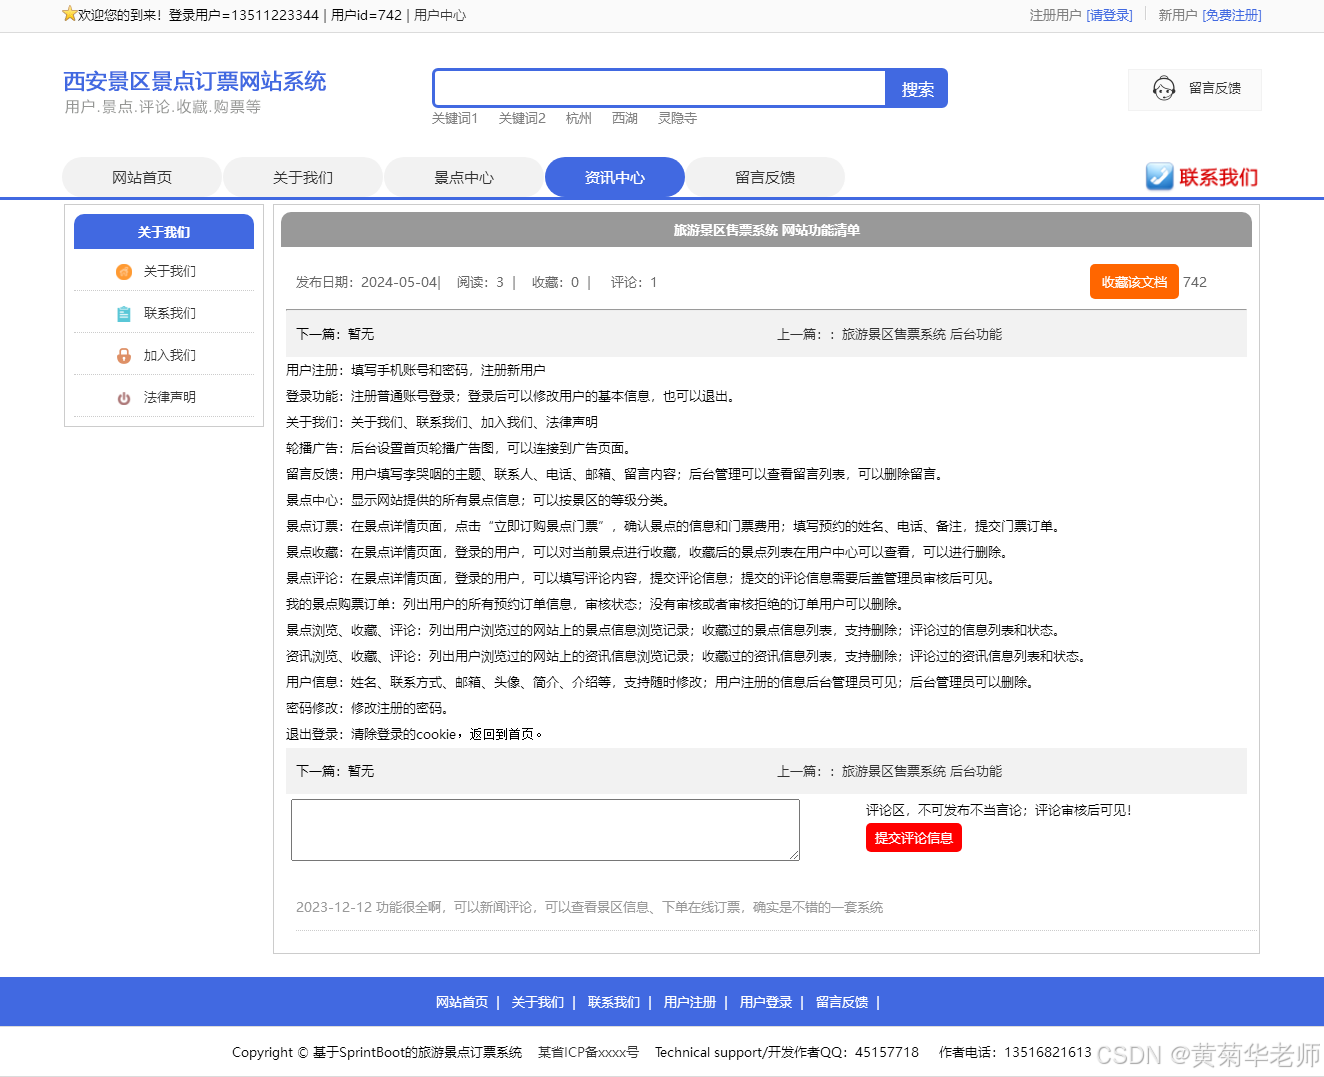This screenshot has height=1077, width=1324.
Task: Click the search input field at the top
Action: click(658, 88)
